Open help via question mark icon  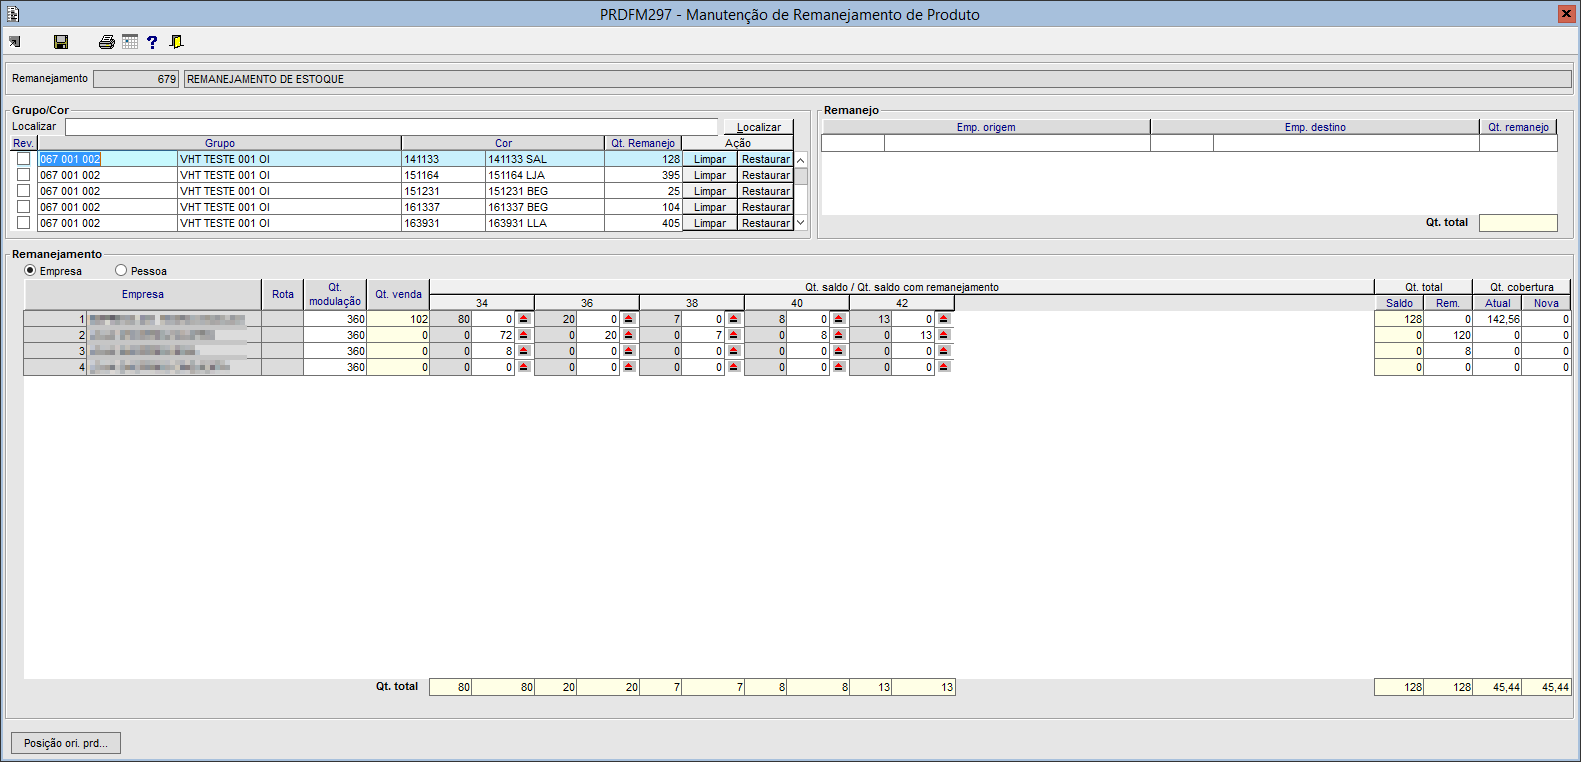tap(152, 42)
